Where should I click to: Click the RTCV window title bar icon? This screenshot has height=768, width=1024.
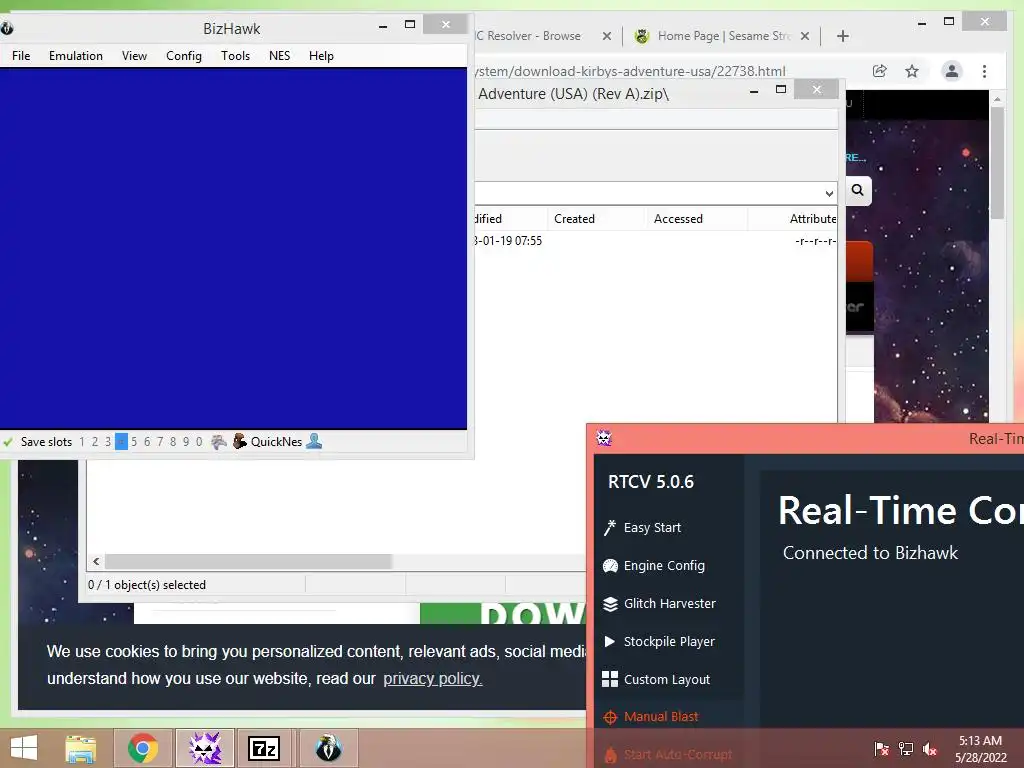604,438
